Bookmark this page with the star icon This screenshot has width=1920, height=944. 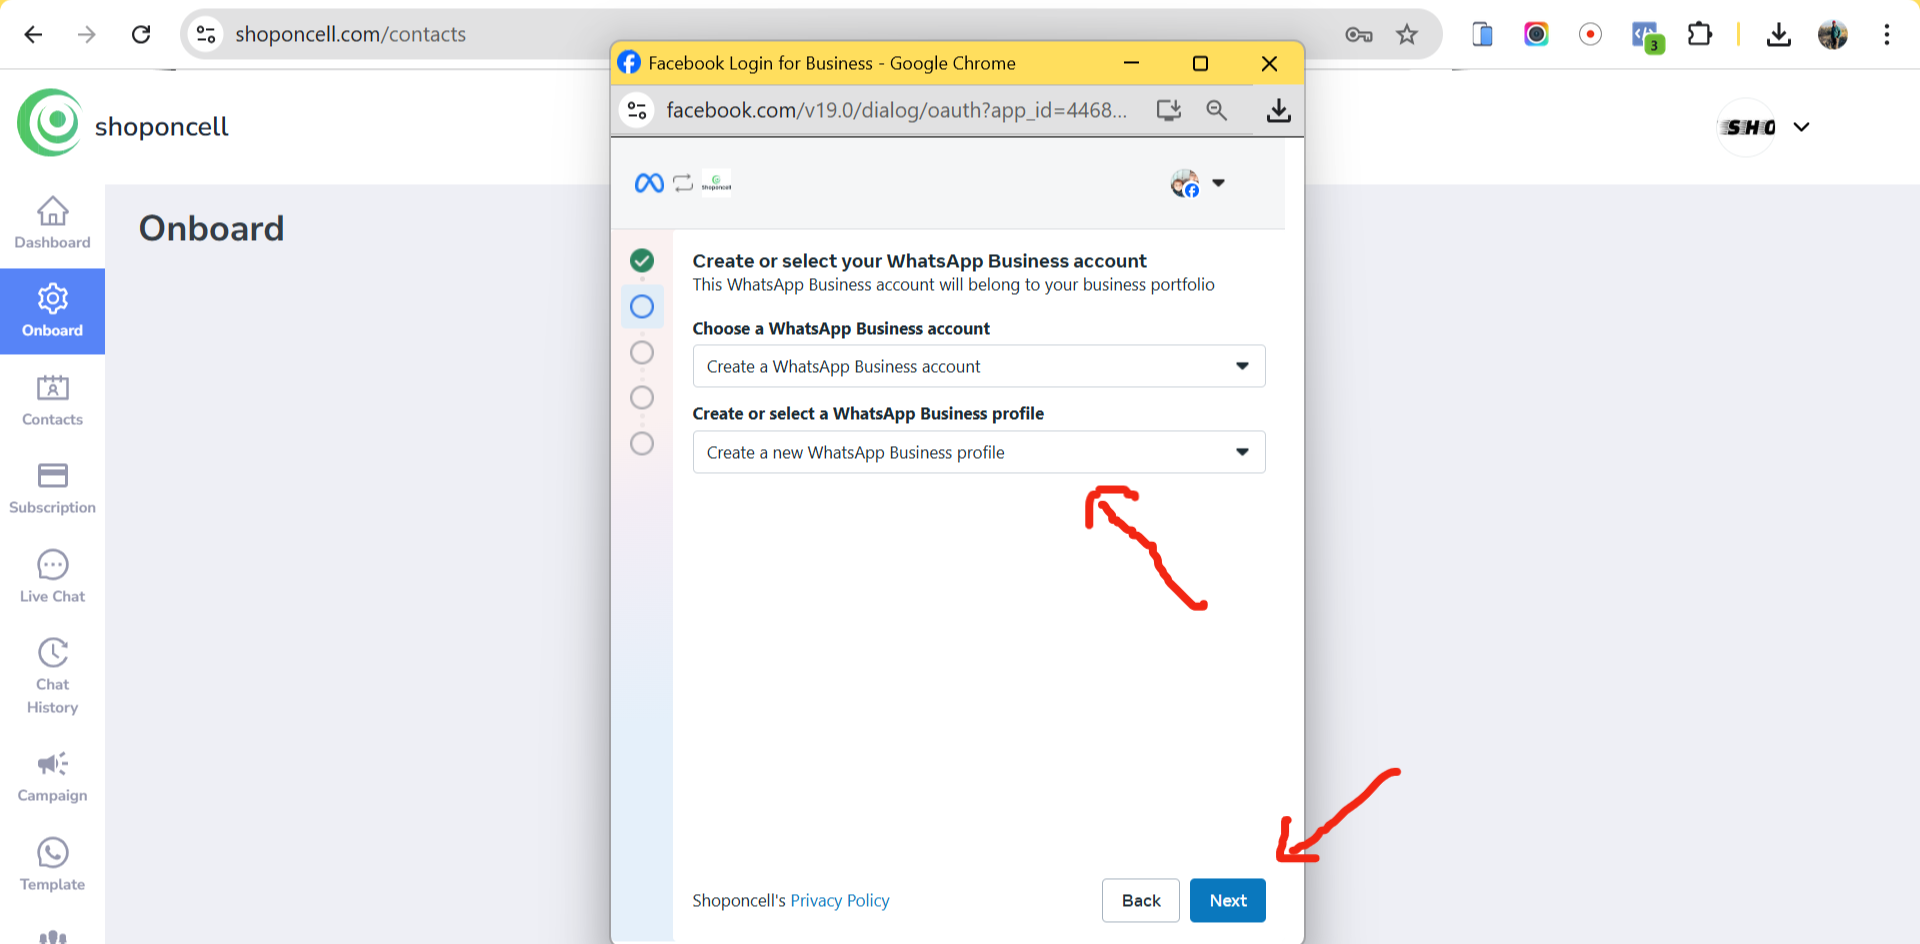click(x=1407, y=34)
